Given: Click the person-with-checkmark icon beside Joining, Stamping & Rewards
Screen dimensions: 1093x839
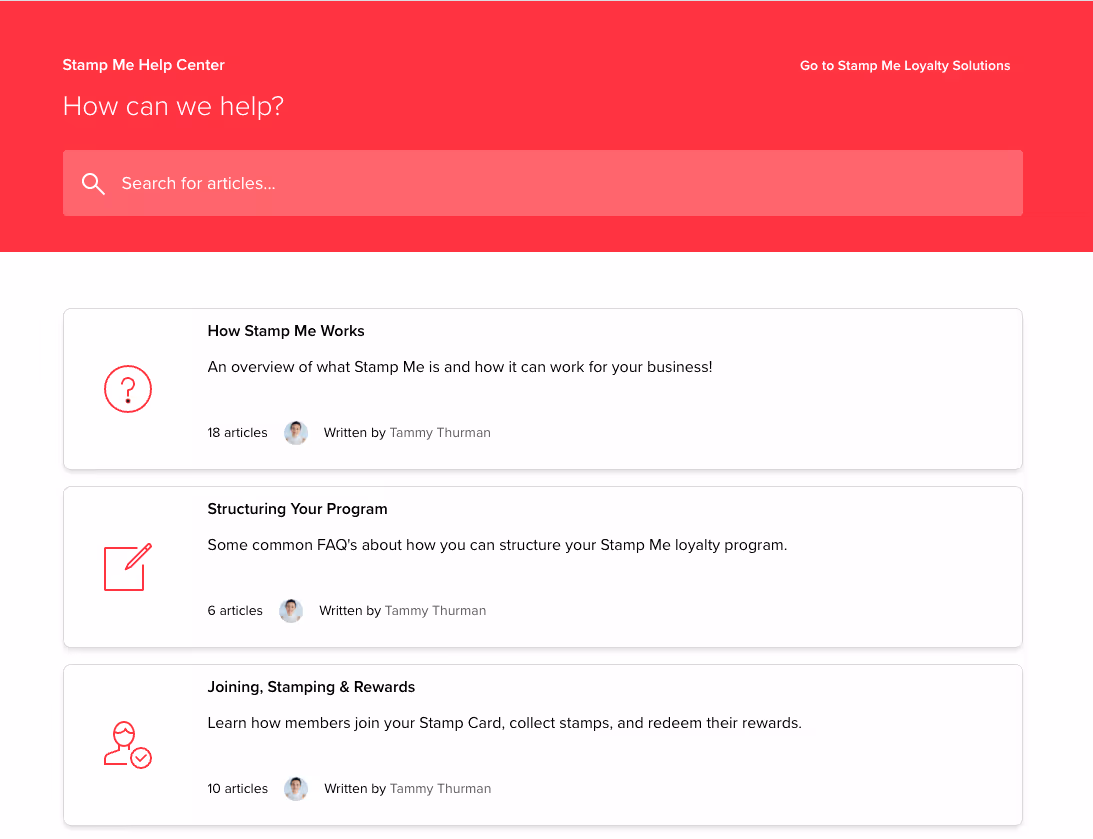Looking at the screenshot, I should 128,744.
